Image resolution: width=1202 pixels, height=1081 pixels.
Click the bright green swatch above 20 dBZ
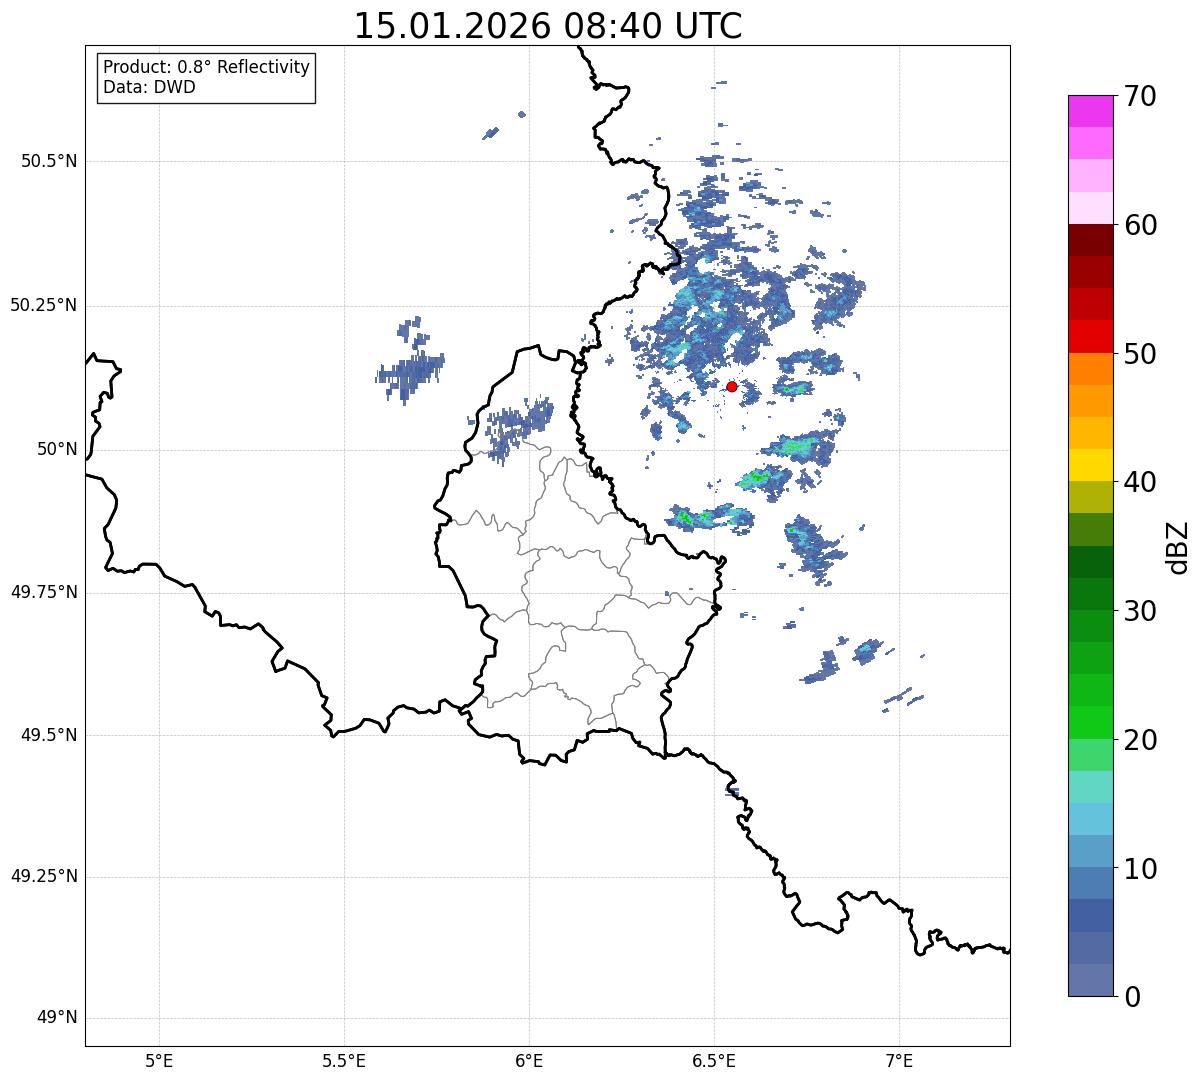(x=1090, y=723)
